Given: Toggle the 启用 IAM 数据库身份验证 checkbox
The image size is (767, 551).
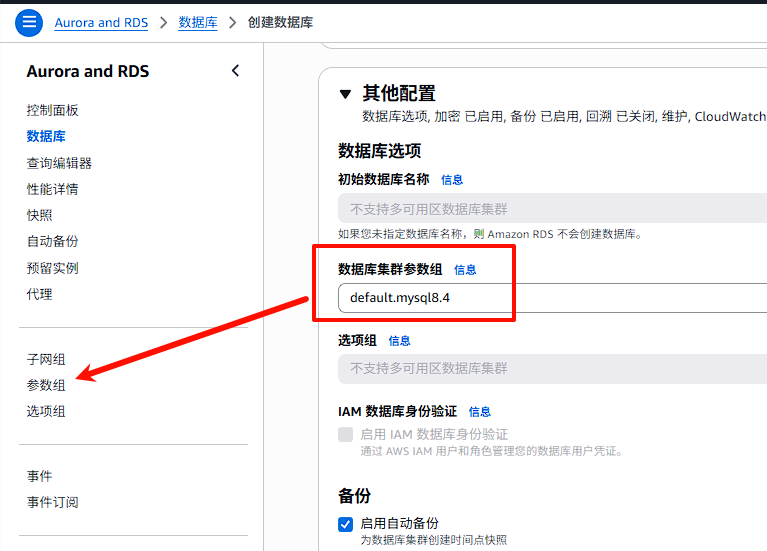Looking at the screenshot, I should click(345, 435).
